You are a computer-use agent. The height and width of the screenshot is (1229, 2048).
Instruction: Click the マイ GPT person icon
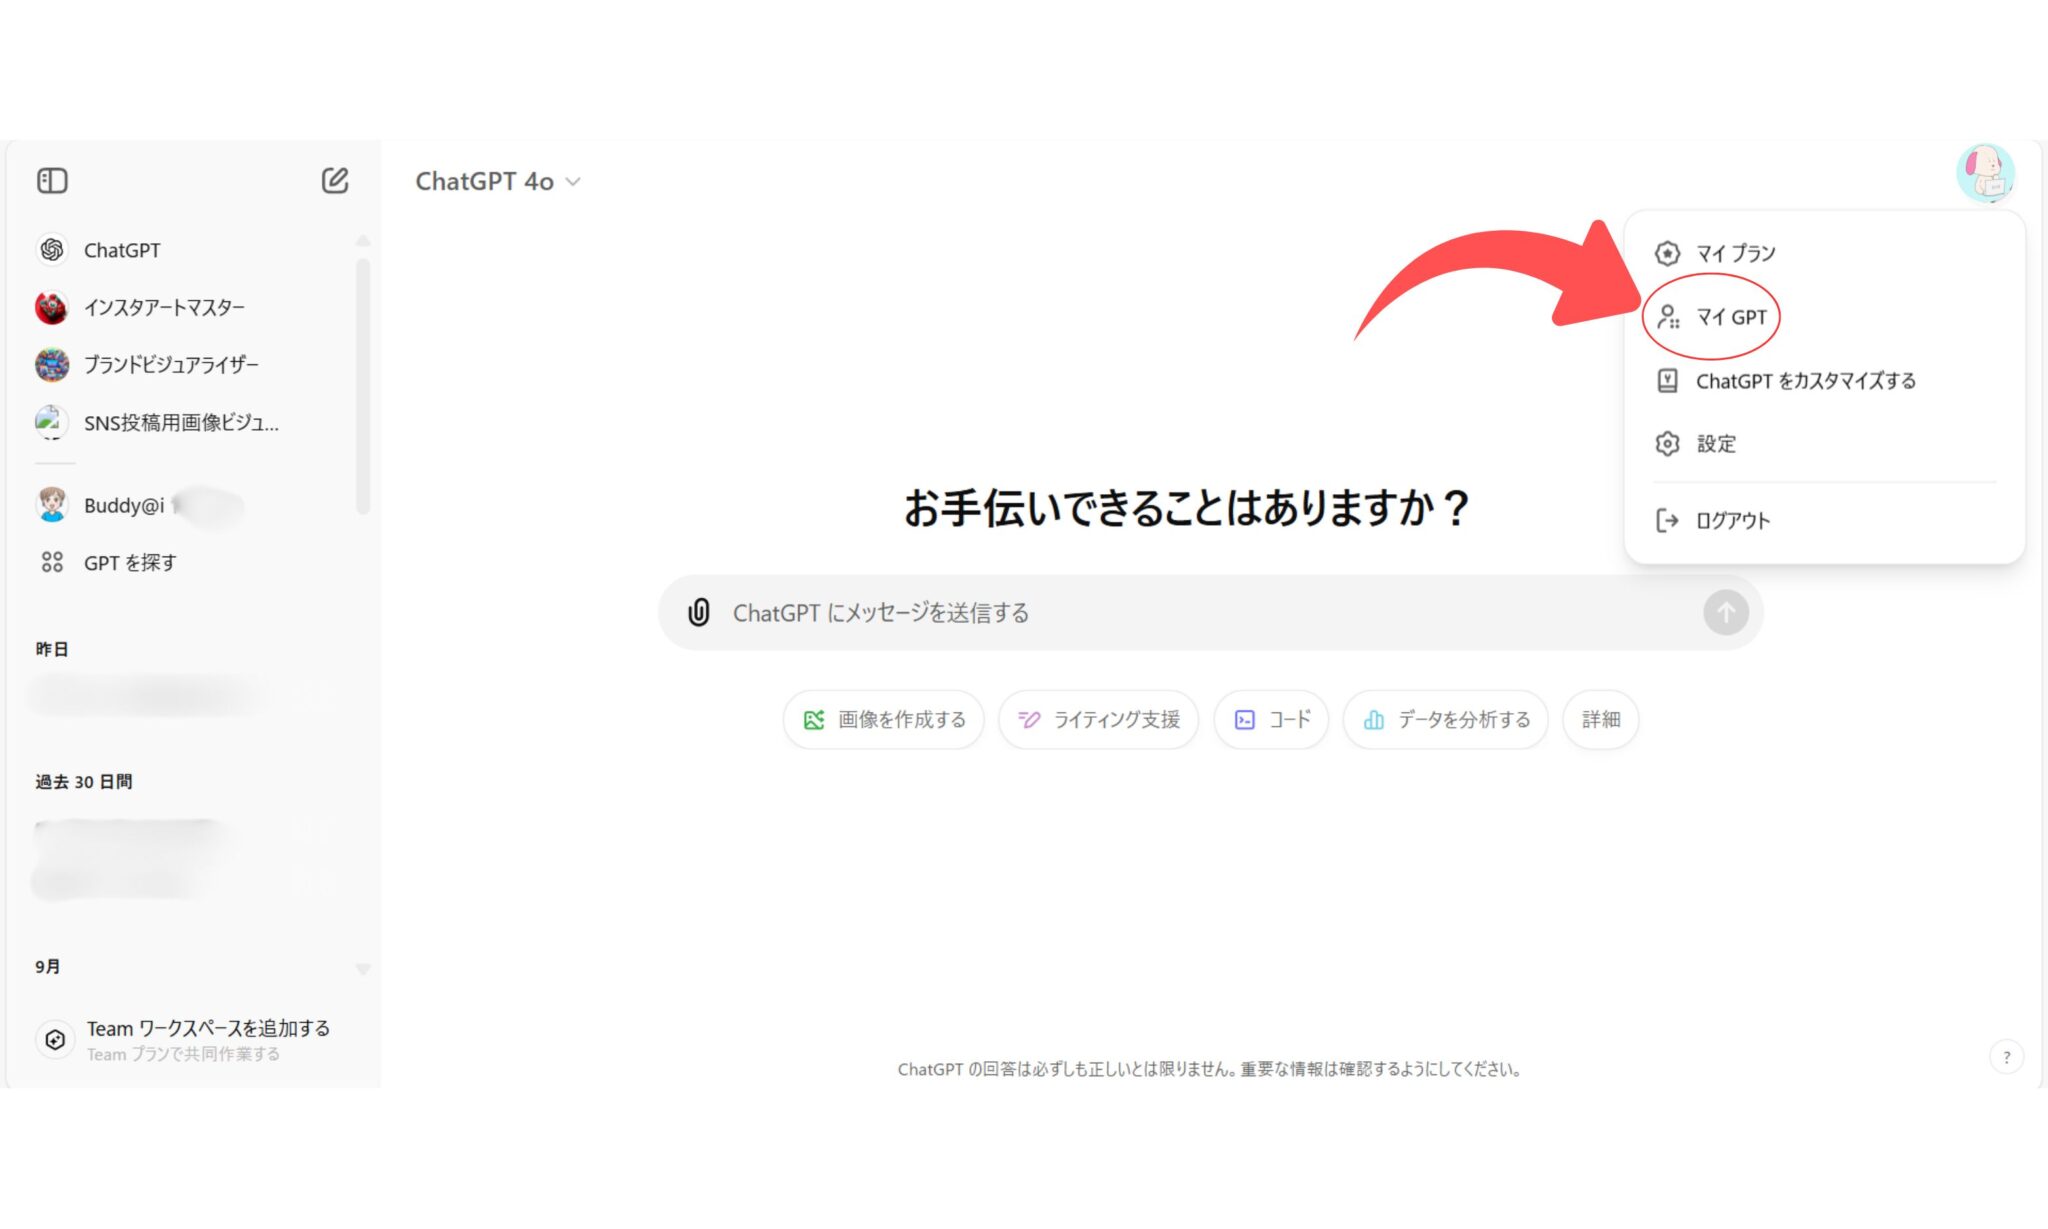click(1667, 317)
